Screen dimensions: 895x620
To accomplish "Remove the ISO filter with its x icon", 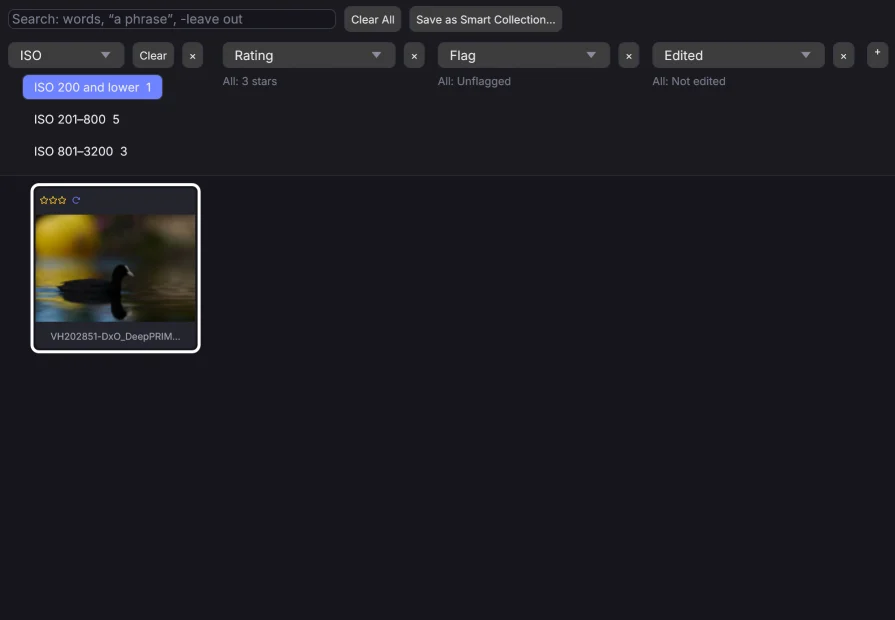I will coord(192,56).
